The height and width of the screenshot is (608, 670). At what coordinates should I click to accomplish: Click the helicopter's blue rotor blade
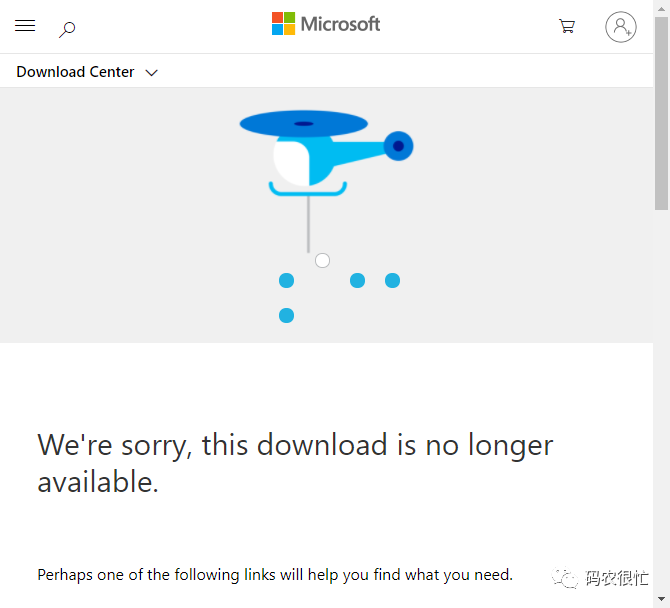pyautogui.click(x=303, y=123)
